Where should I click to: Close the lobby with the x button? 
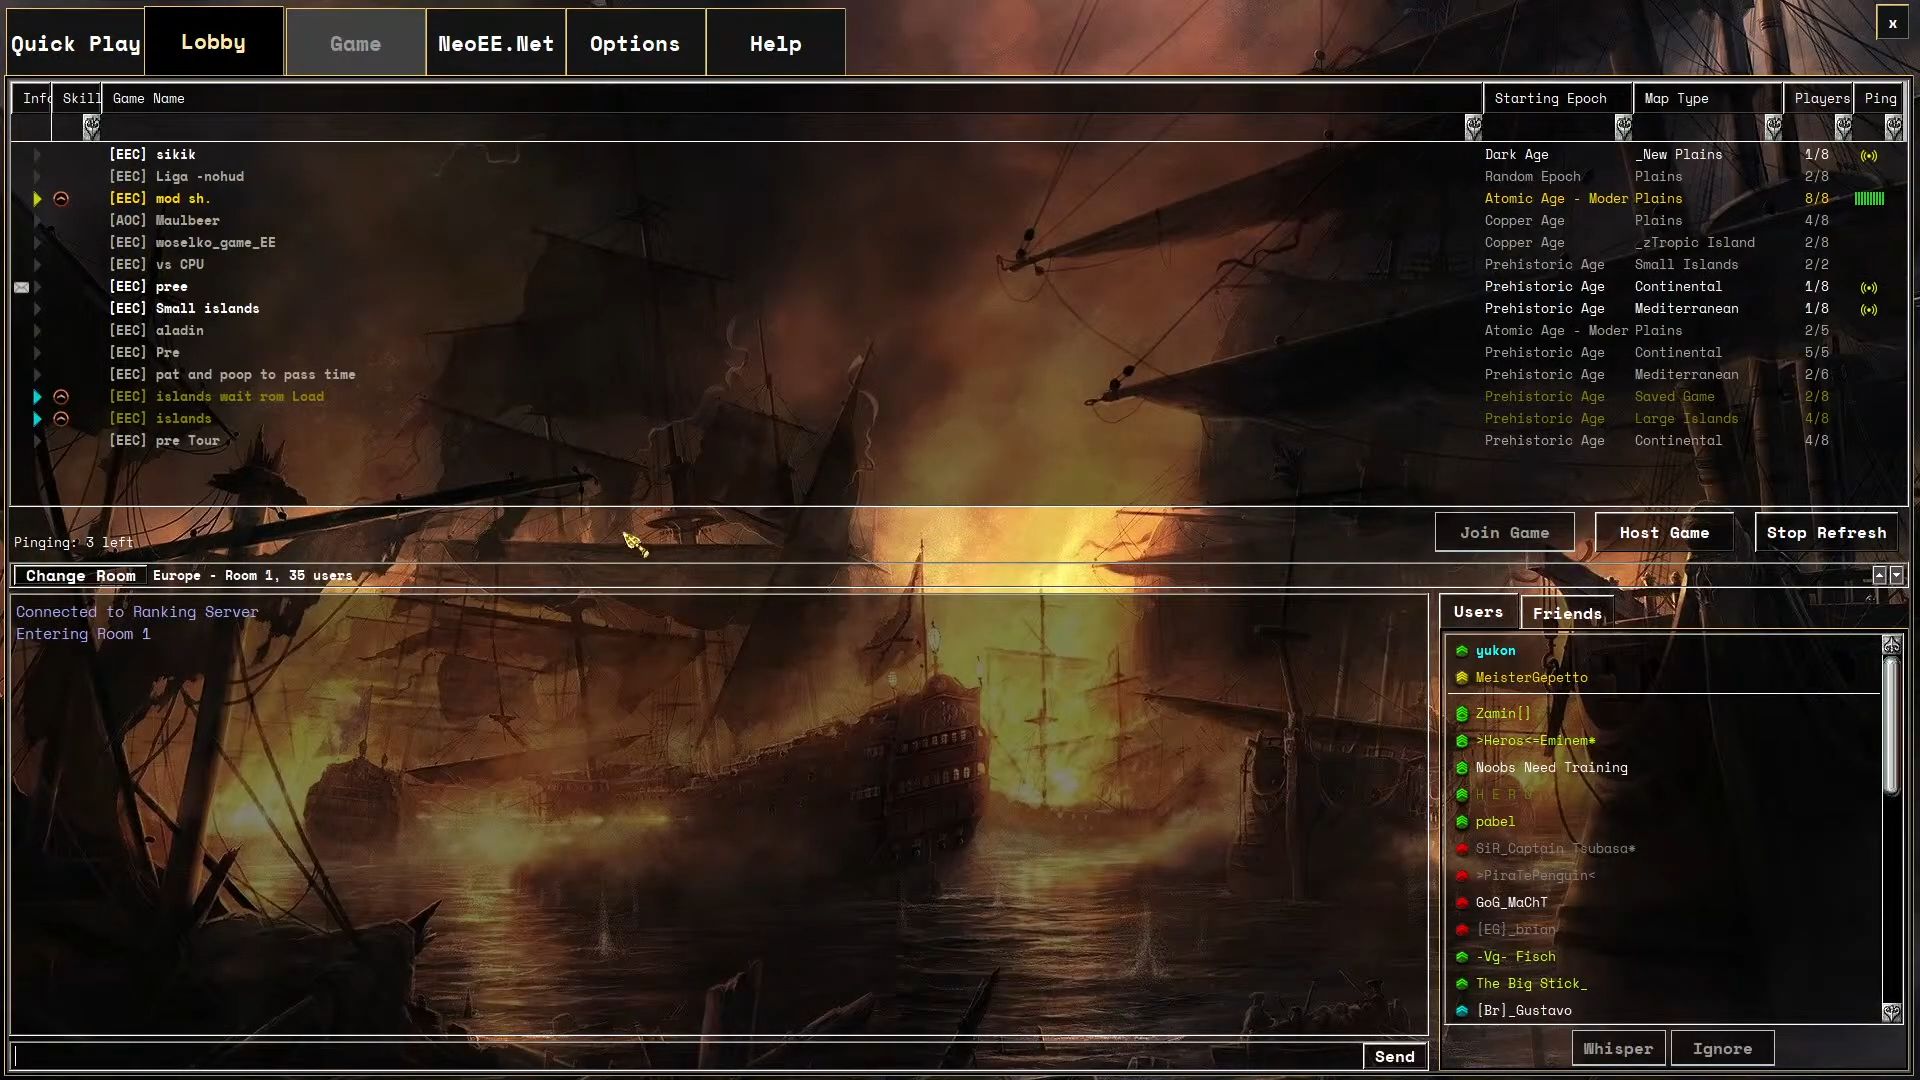click(x=1892, y=24)
